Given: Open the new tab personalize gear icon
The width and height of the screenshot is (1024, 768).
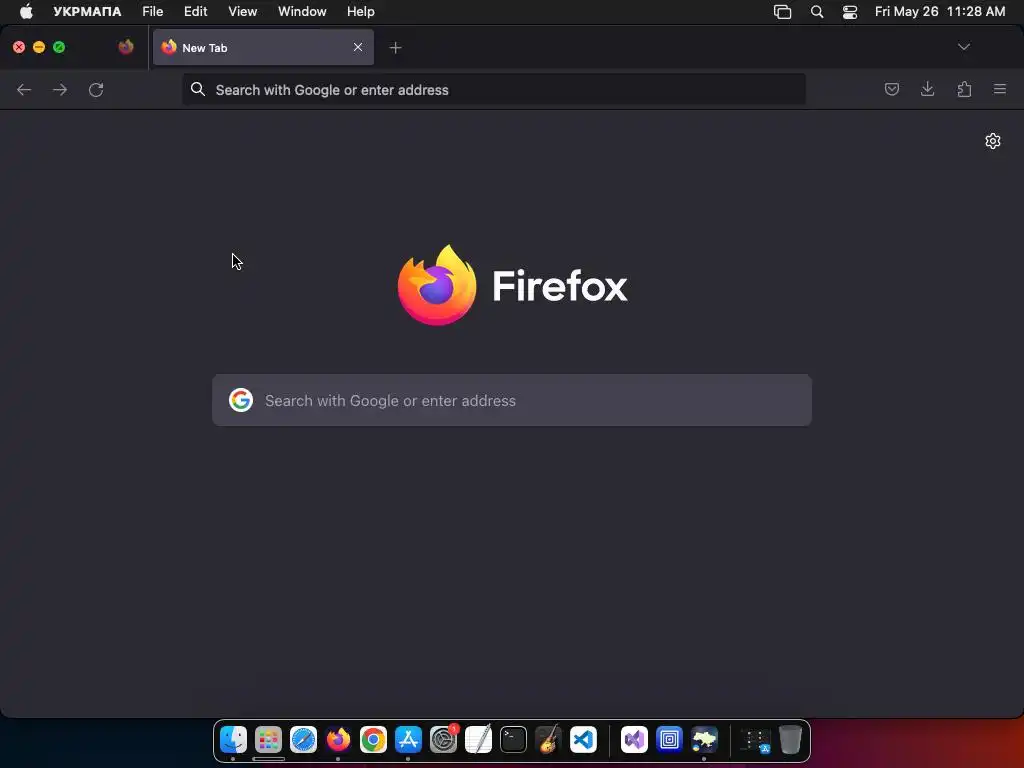Looking at the screenshot, I should coord(993,141).
